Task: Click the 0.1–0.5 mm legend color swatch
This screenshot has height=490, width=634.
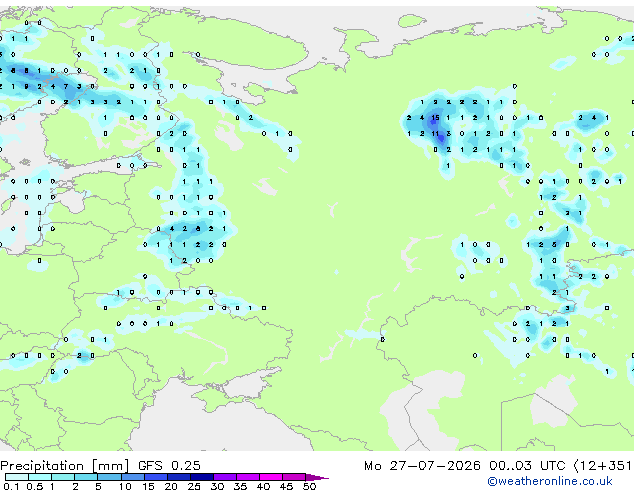Action: 17,477
